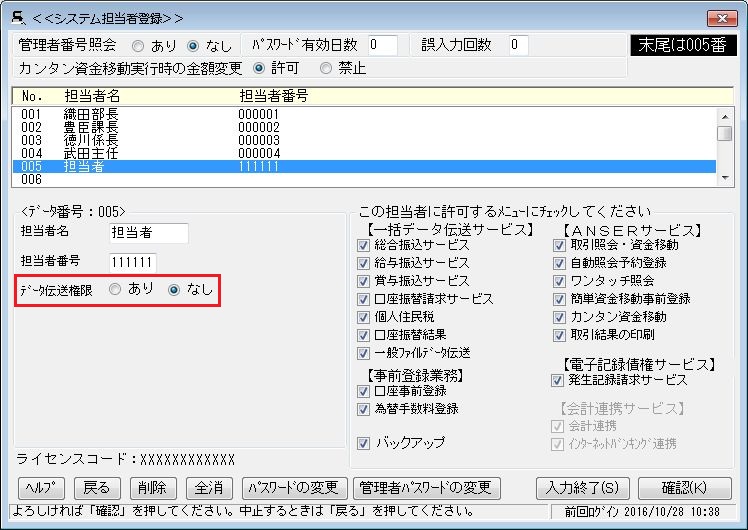The image size is (748, 530).
Task: Click the application icon in title bar
Action: coord(17,17)
